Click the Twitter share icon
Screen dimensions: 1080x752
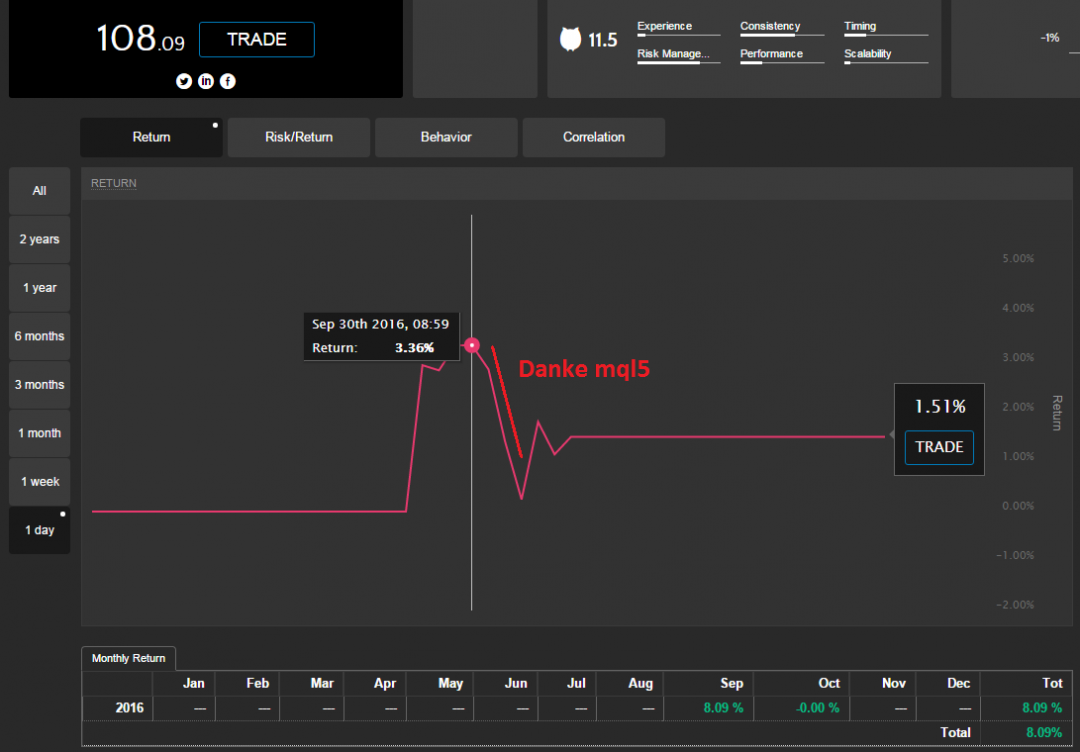[x=184, y=81]
